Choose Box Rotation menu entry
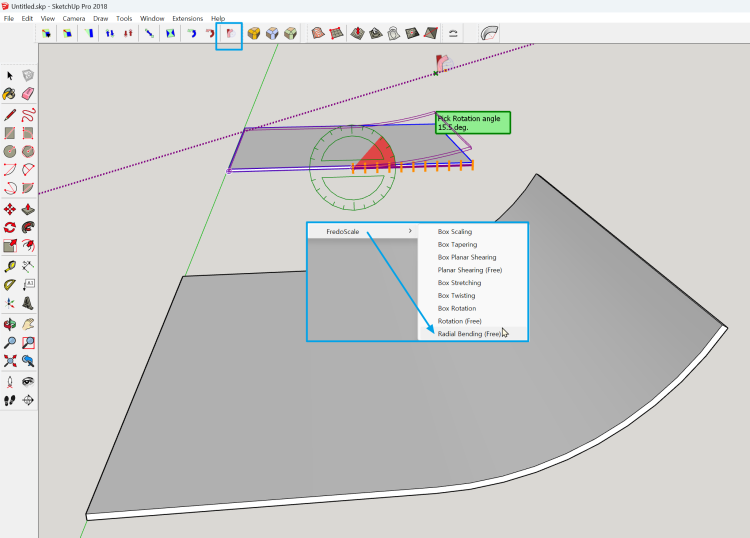Viewport: 750px width, 538px height. pyautogui.click(x=457, y=308)
